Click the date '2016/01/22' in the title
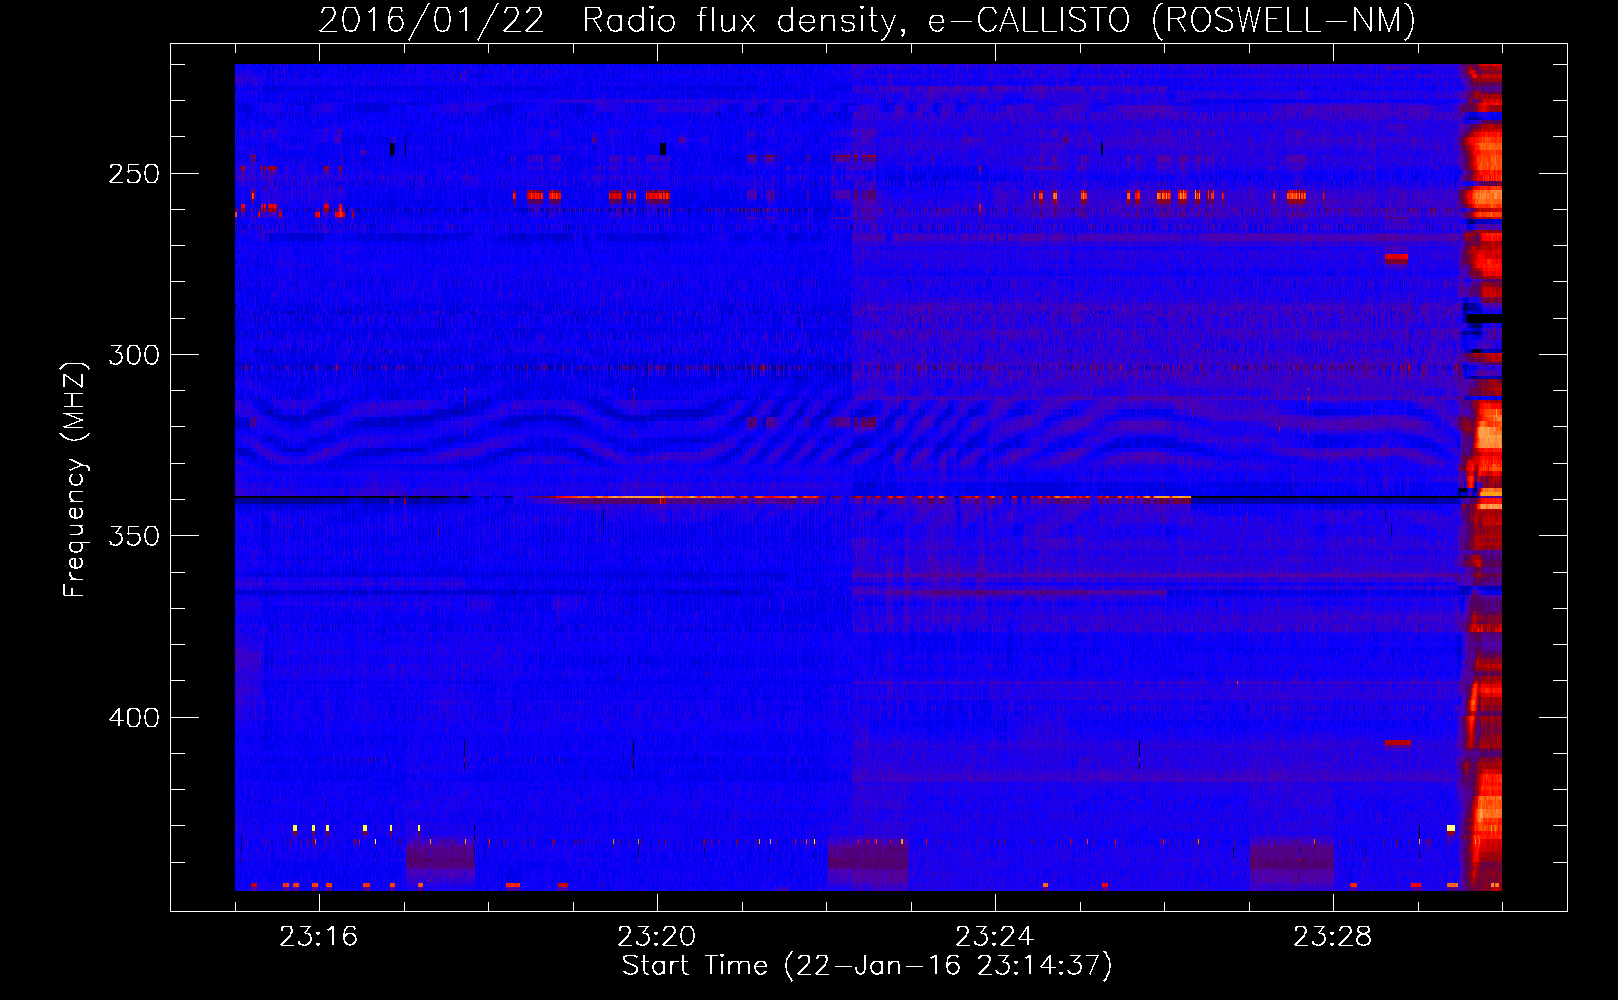 (431, 21)
